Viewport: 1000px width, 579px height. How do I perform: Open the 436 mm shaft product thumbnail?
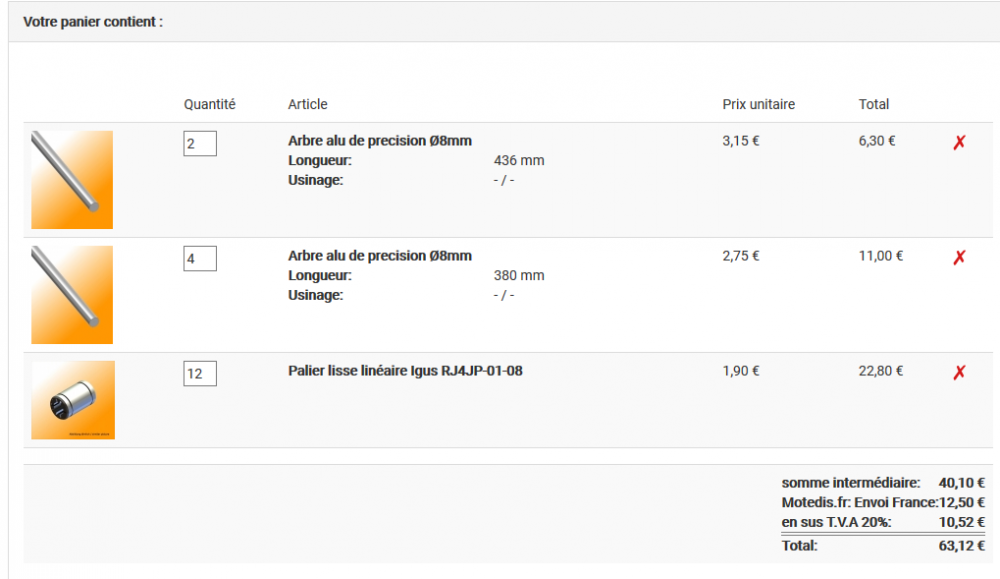click(72, 179)
